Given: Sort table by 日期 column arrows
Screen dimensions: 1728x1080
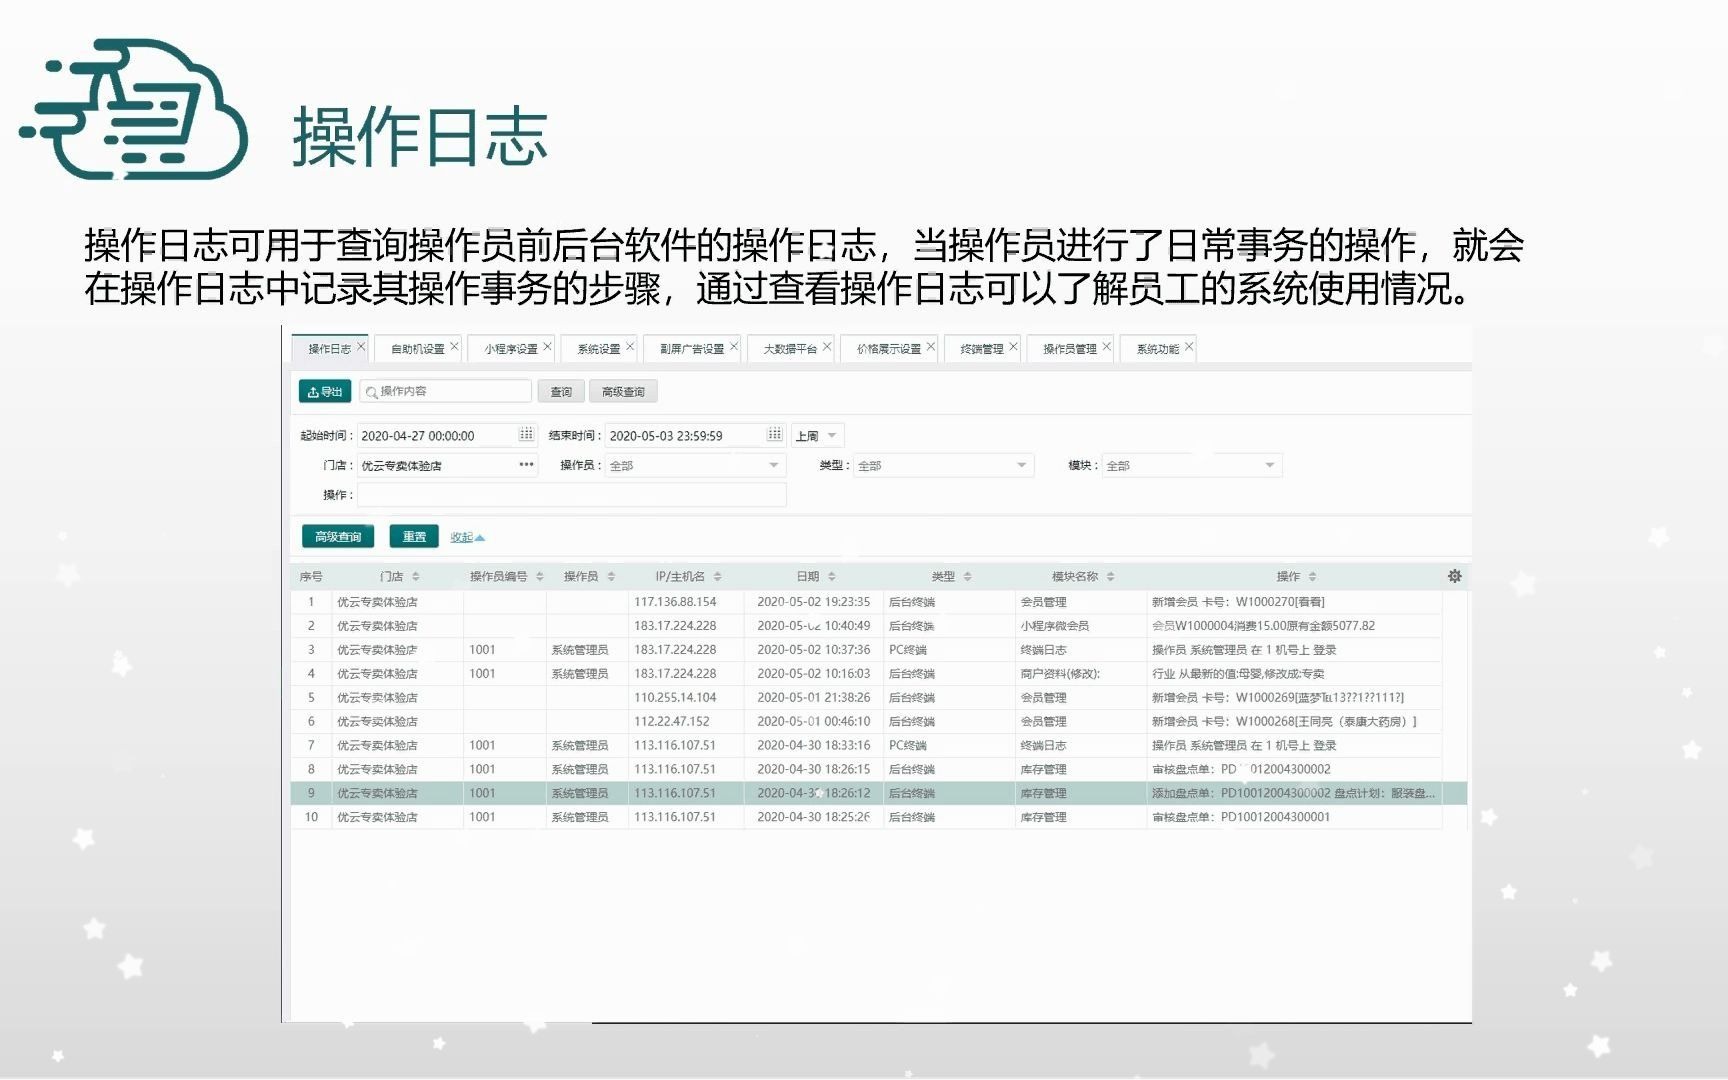Looking at the screenshot, I should click(x=832, y=577).
